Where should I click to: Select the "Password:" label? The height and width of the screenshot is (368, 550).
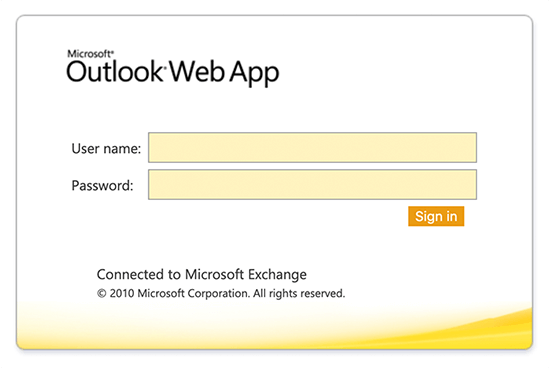point(102,186)
